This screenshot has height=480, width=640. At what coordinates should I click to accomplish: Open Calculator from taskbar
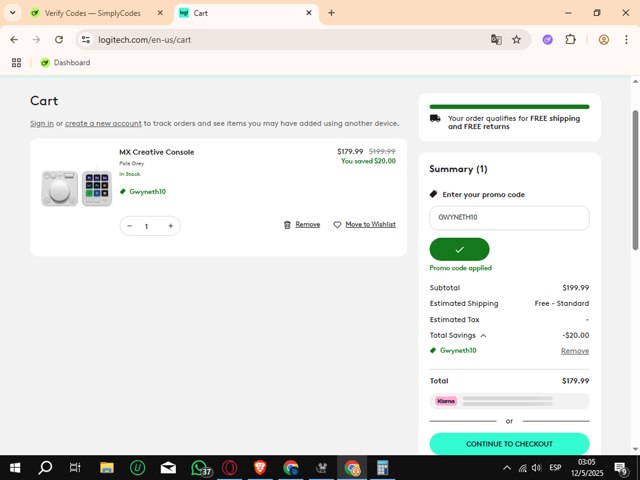tap(382, 468)
